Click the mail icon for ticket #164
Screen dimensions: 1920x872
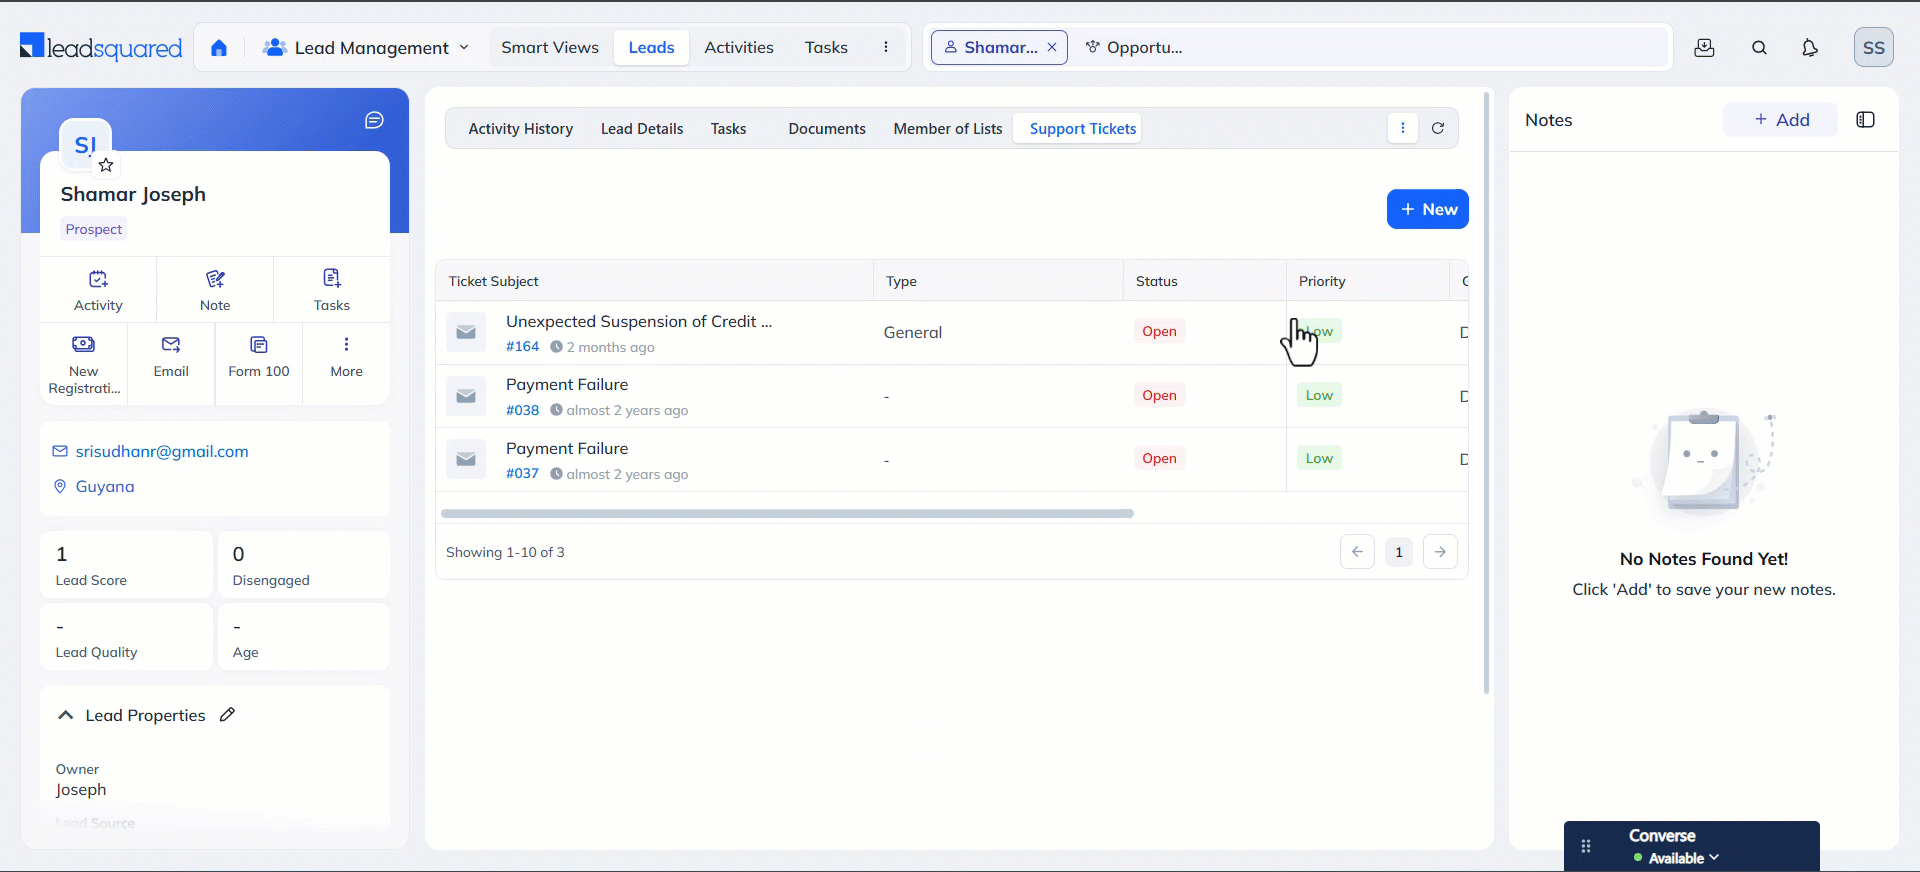(x=466, y=332)
